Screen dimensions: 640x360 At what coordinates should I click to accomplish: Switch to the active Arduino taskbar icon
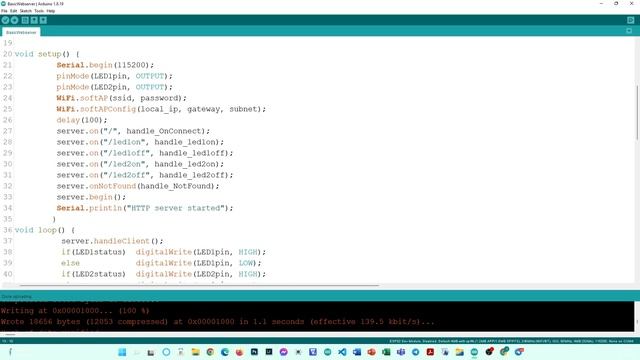coord(474,352)
